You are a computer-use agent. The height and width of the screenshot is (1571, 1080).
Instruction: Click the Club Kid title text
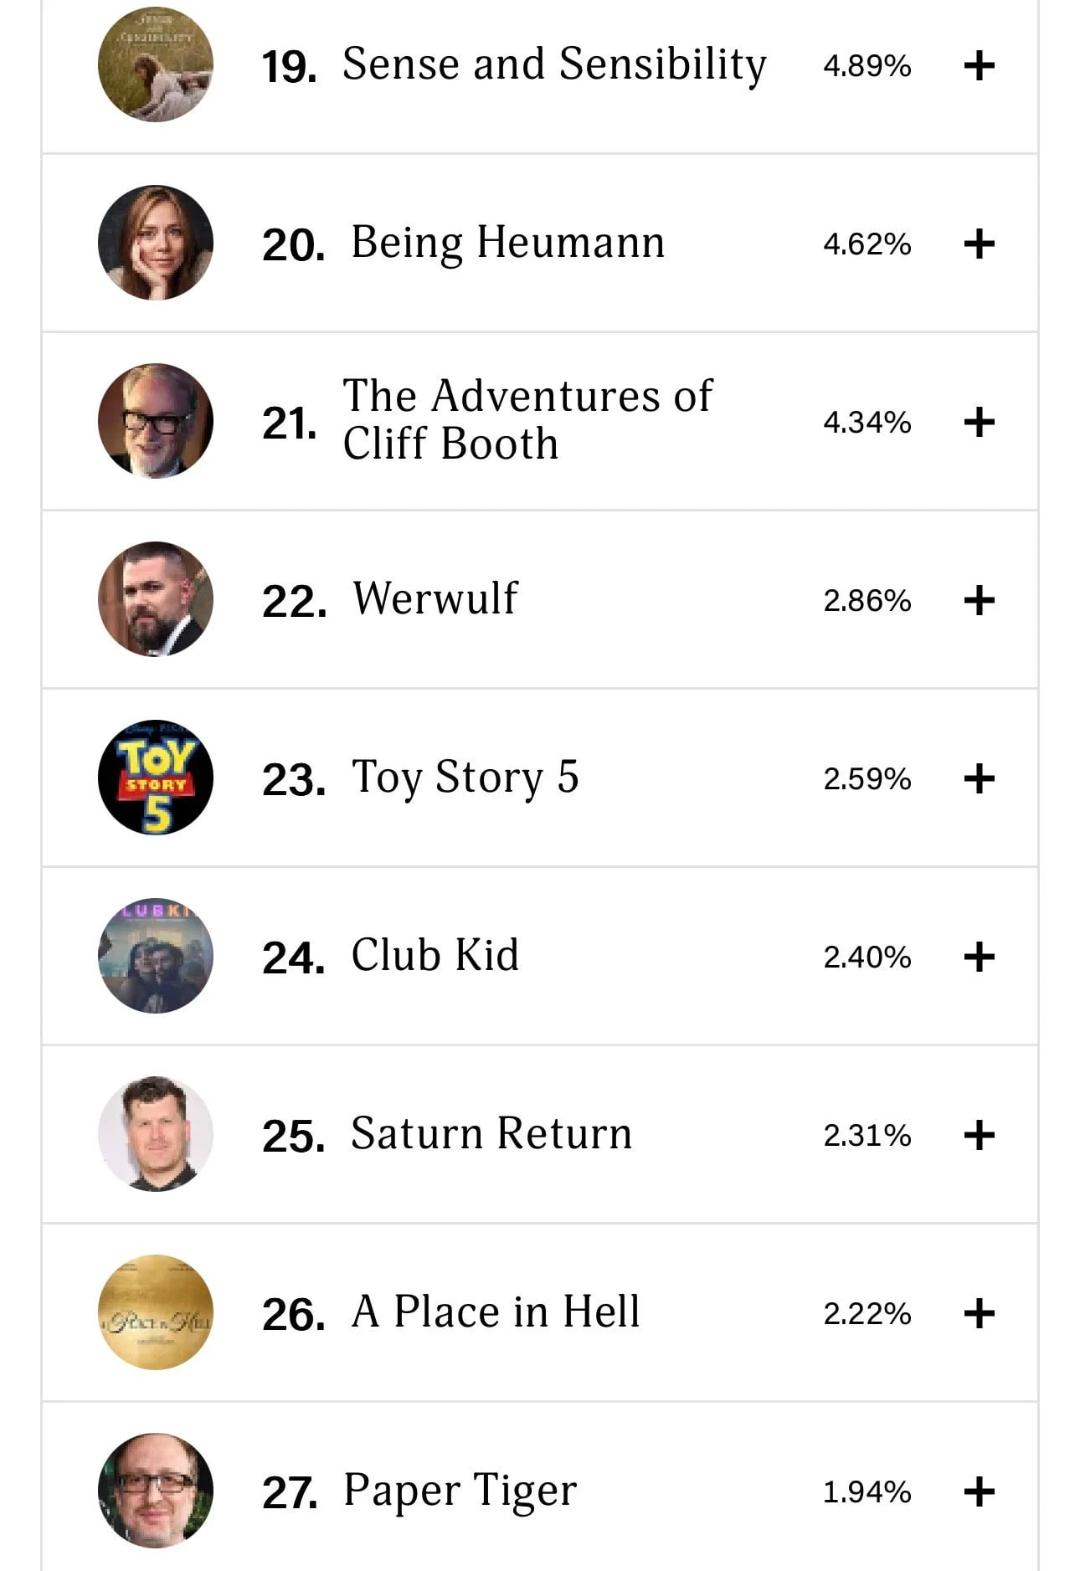point(435,955)
